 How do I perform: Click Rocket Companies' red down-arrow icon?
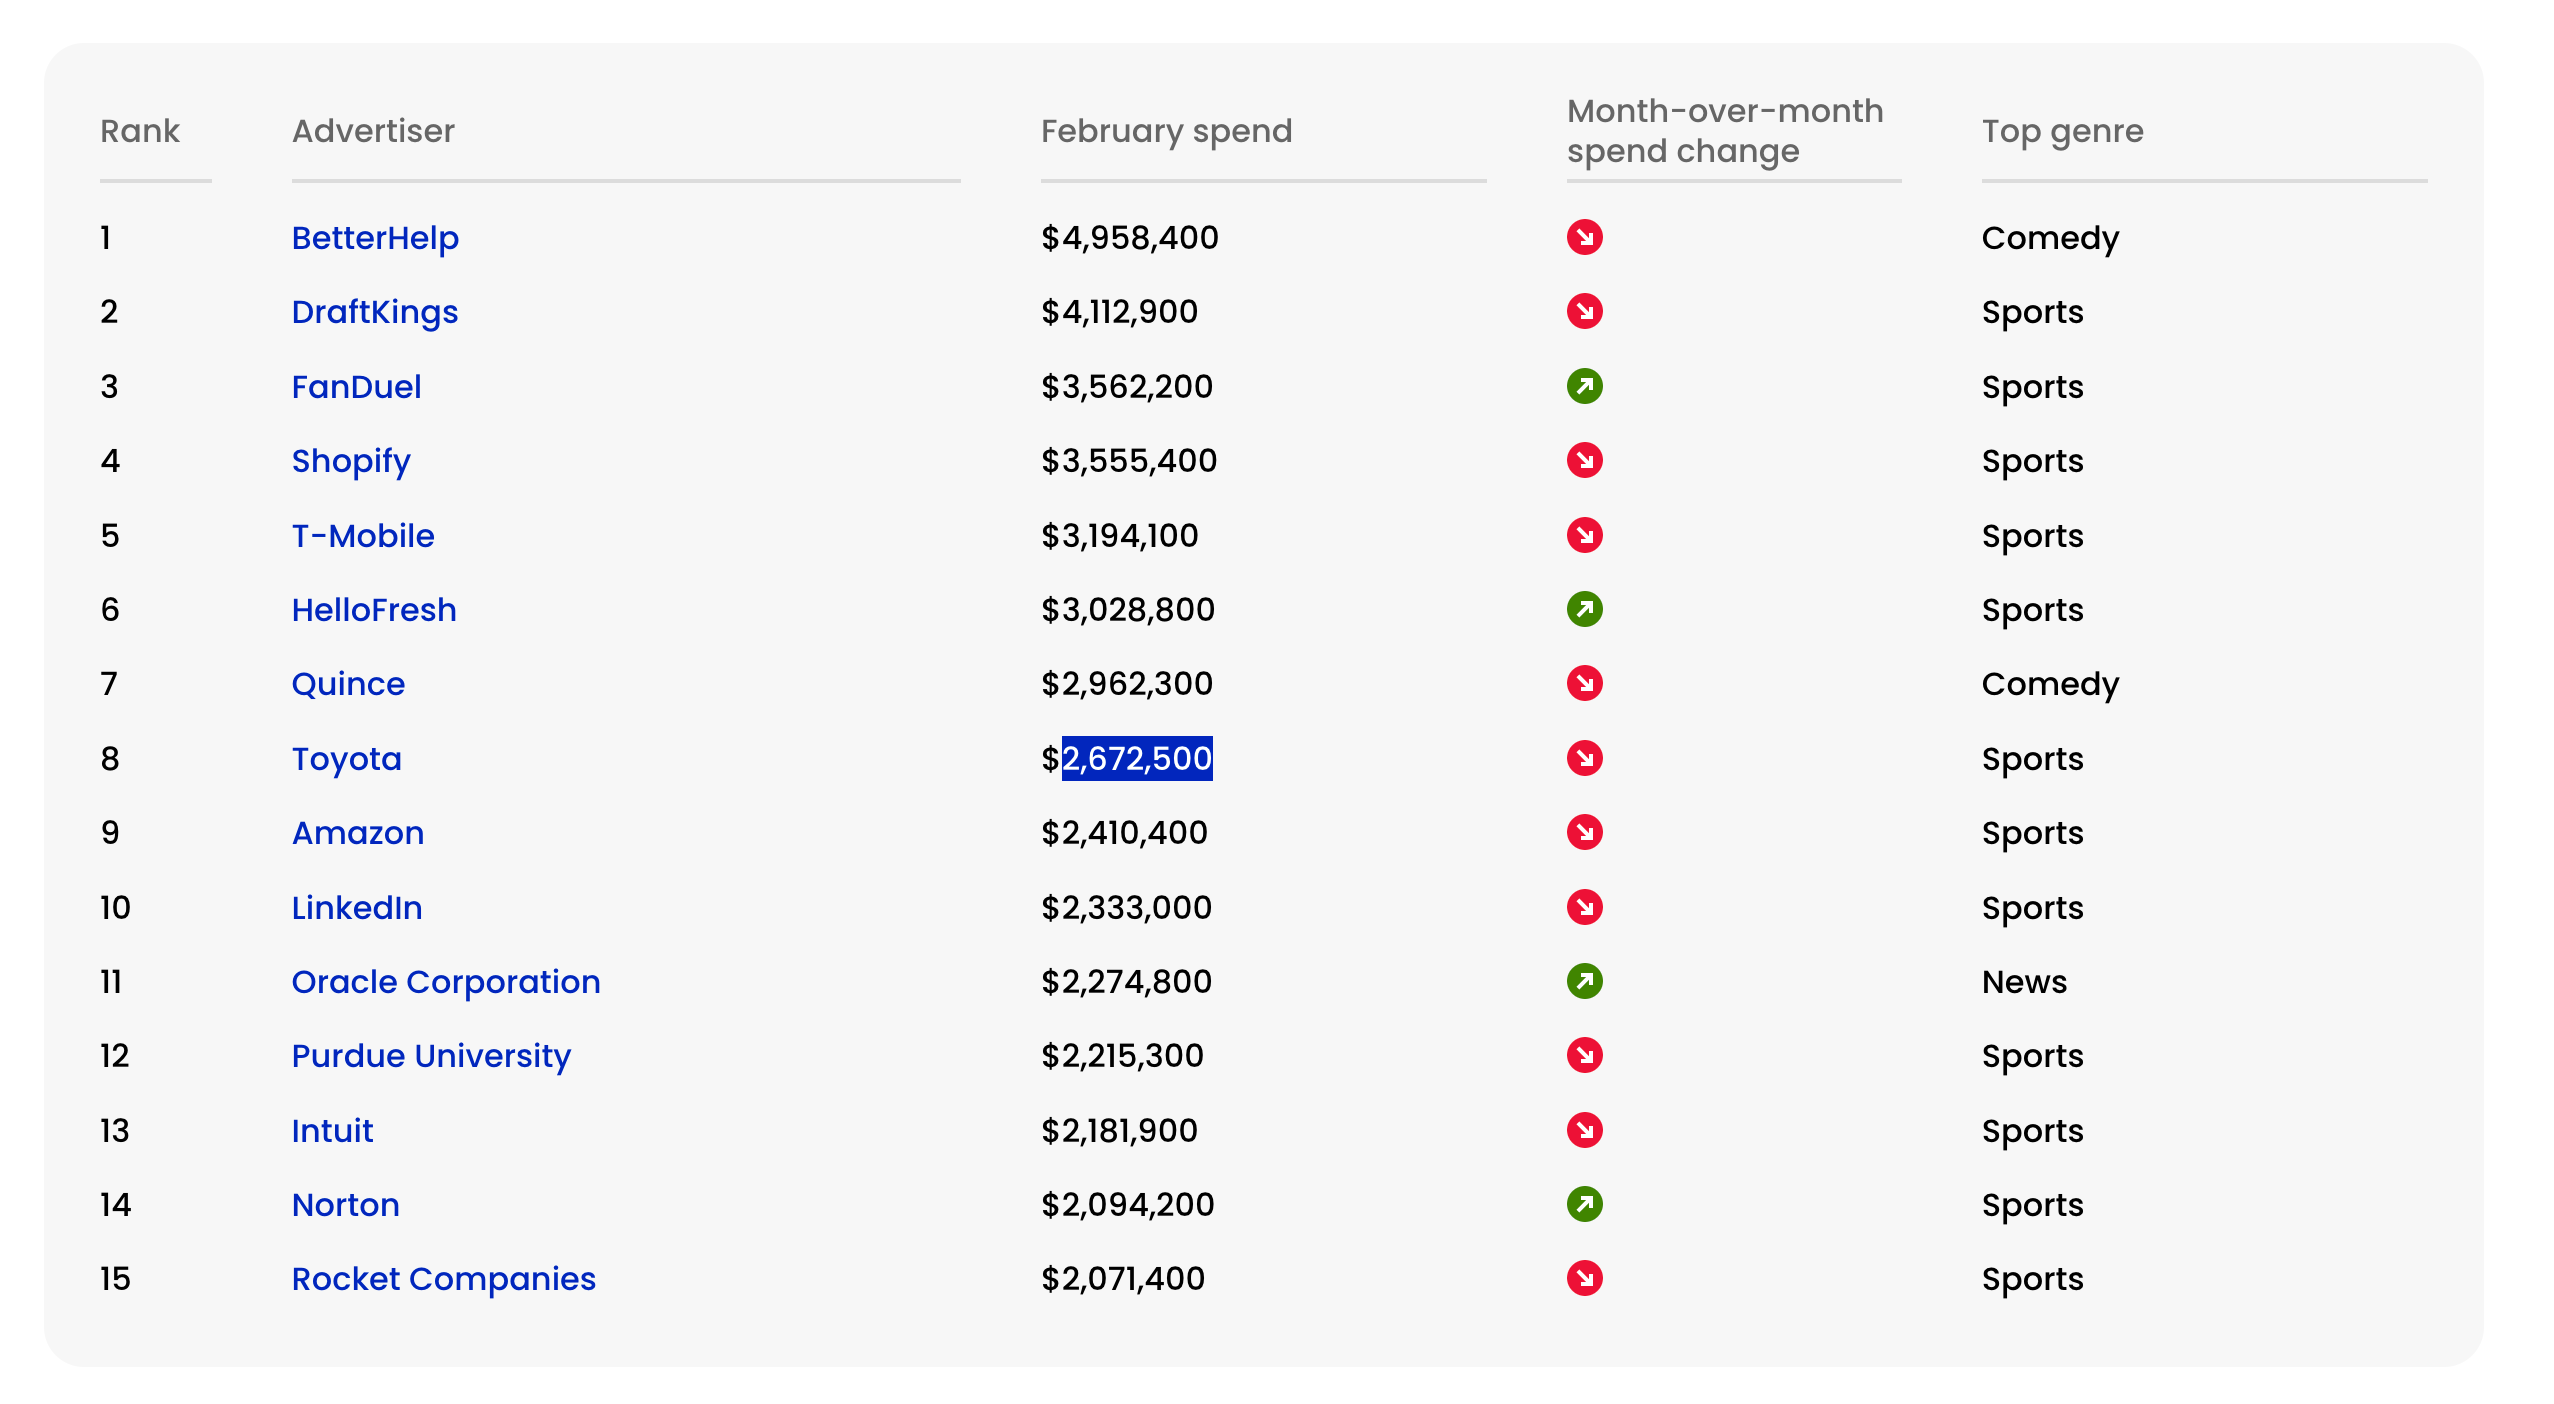(1584, 1278)
